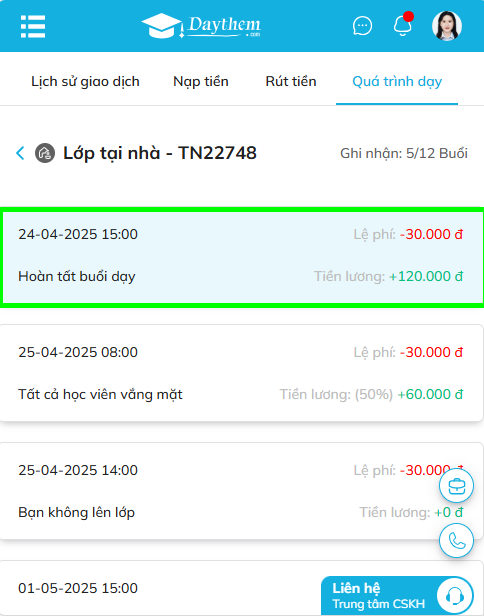
Task: Click the Daythem logo
Action: 201,26
